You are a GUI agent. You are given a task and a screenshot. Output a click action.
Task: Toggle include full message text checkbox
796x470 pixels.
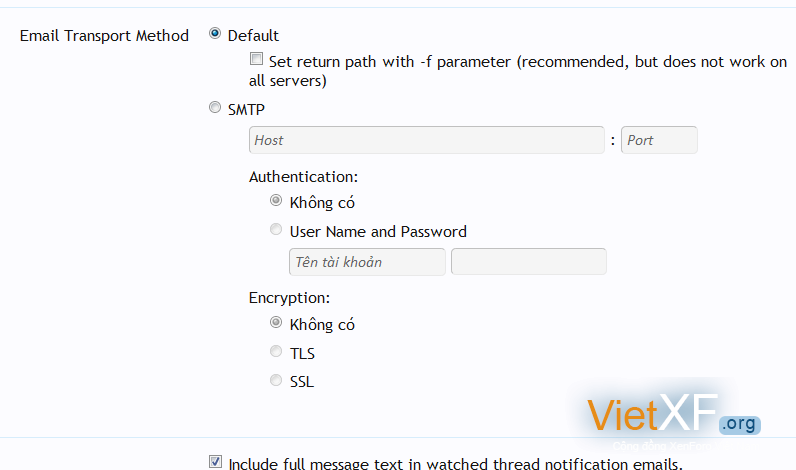coord(216,462)
